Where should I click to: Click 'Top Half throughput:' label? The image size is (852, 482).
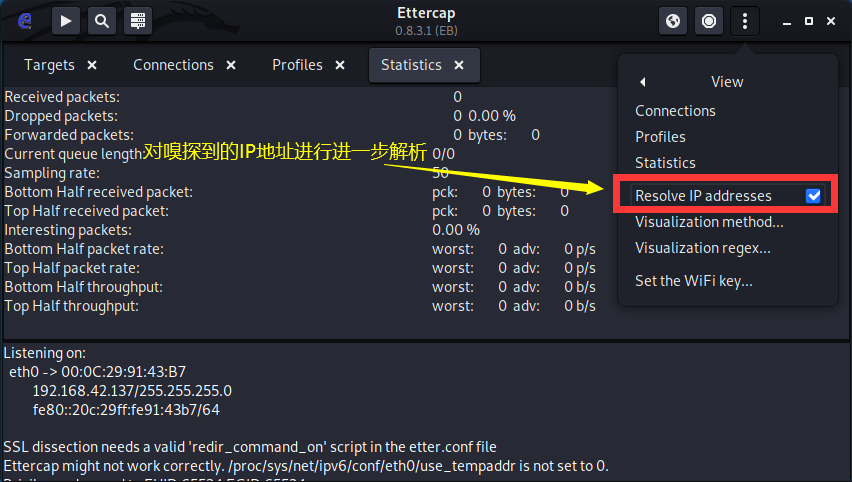tap(72, 306)
